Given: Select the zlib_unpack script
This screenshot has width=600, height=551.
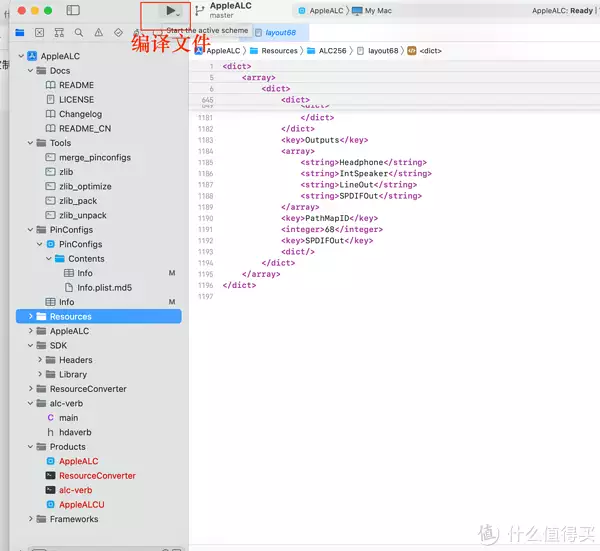Looking at the screenshot, I should pyautogui.click(x=82, y=215).
